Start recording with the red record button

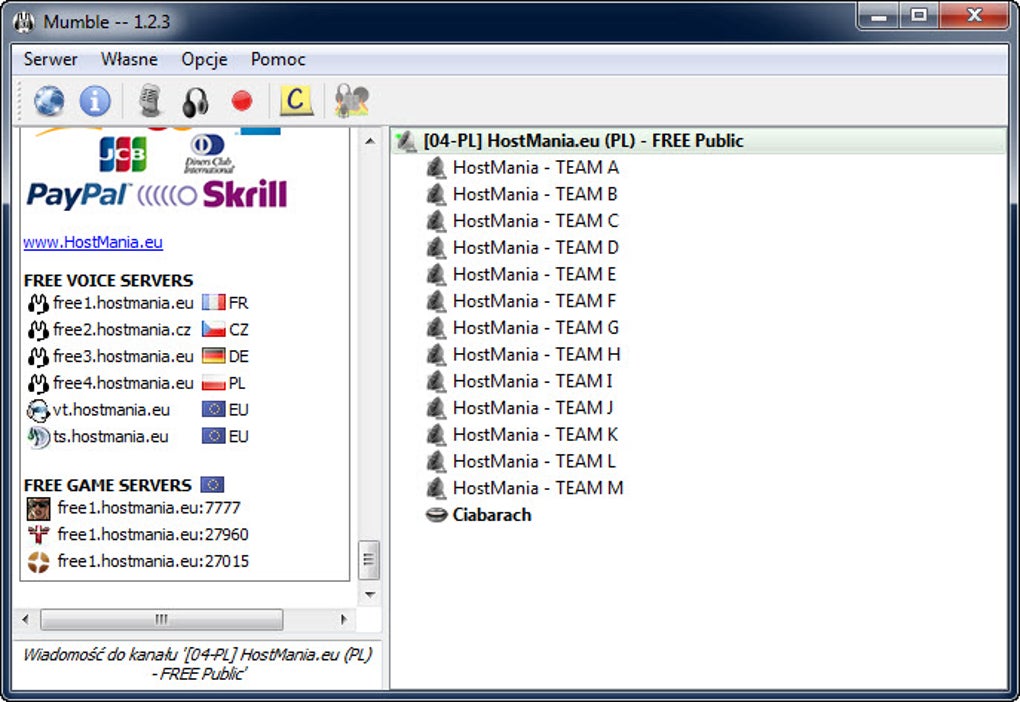point(241,101)
